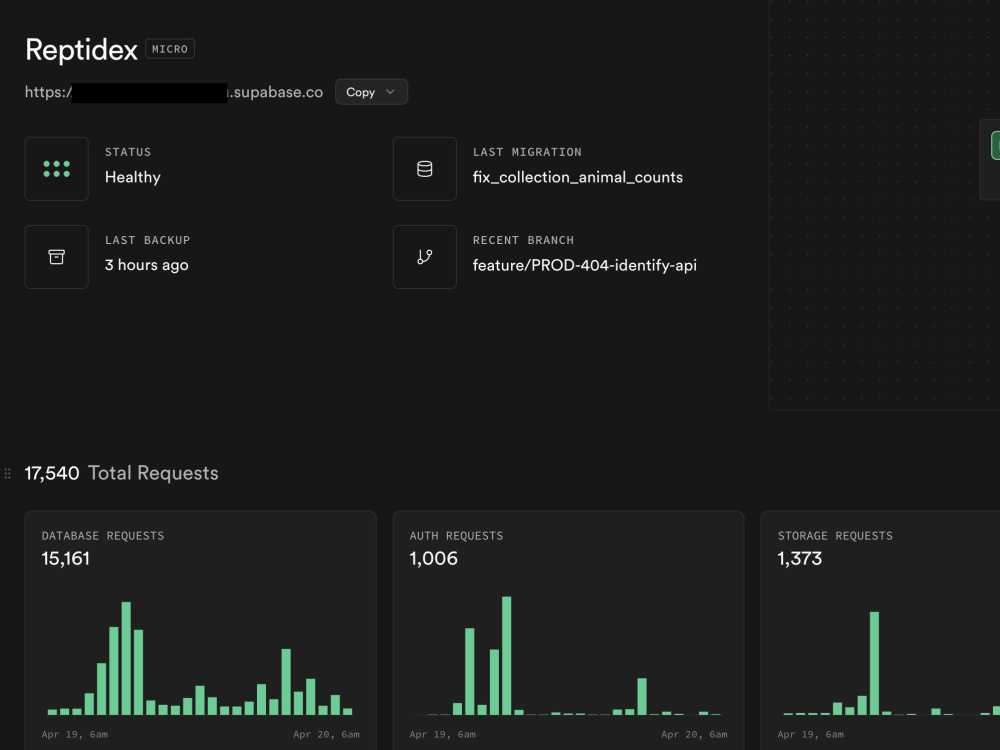
Task: Click the STATUS label
Action: (128, 152)
